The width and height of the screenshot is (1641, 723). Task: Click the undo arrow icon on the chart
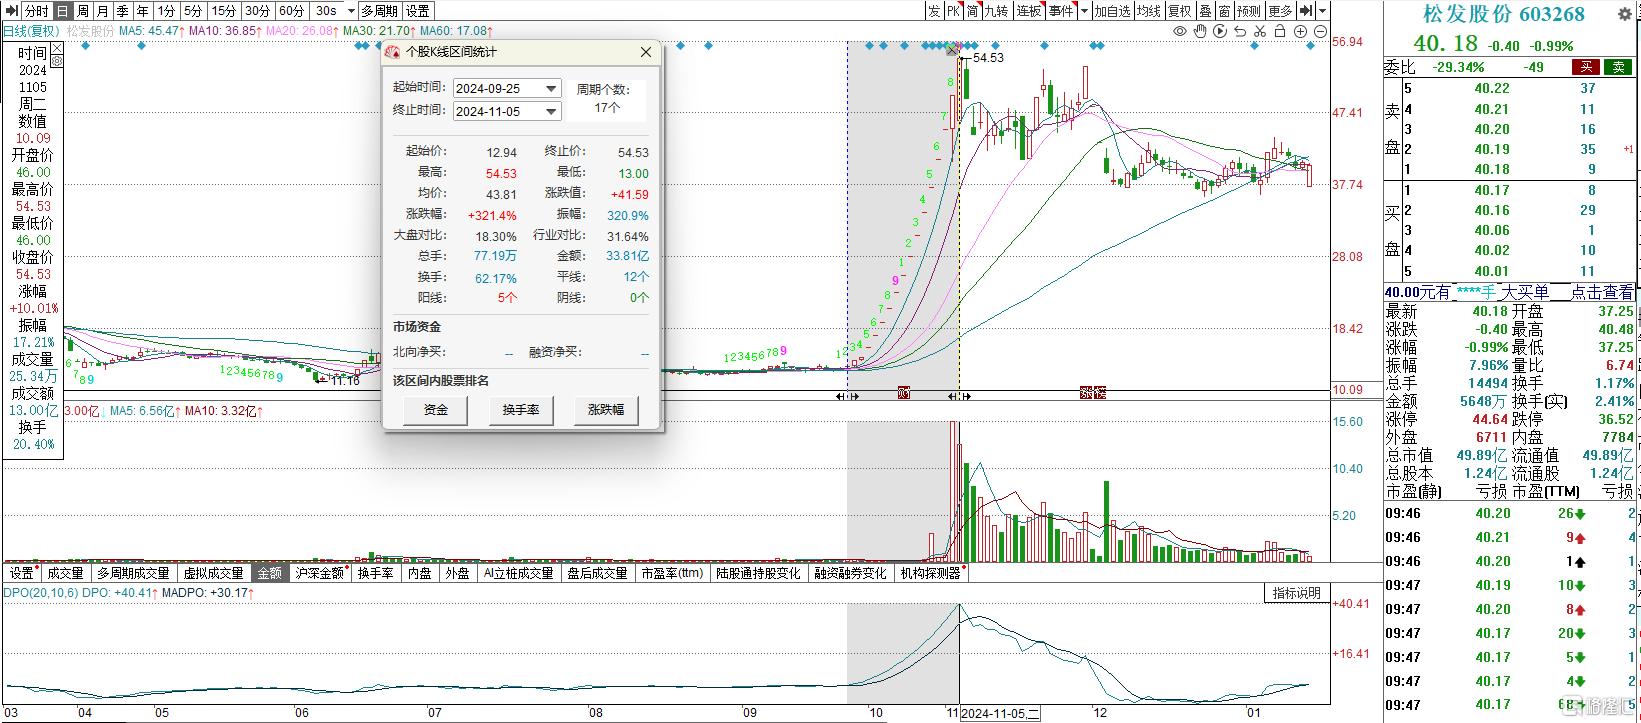point(1241,32)
